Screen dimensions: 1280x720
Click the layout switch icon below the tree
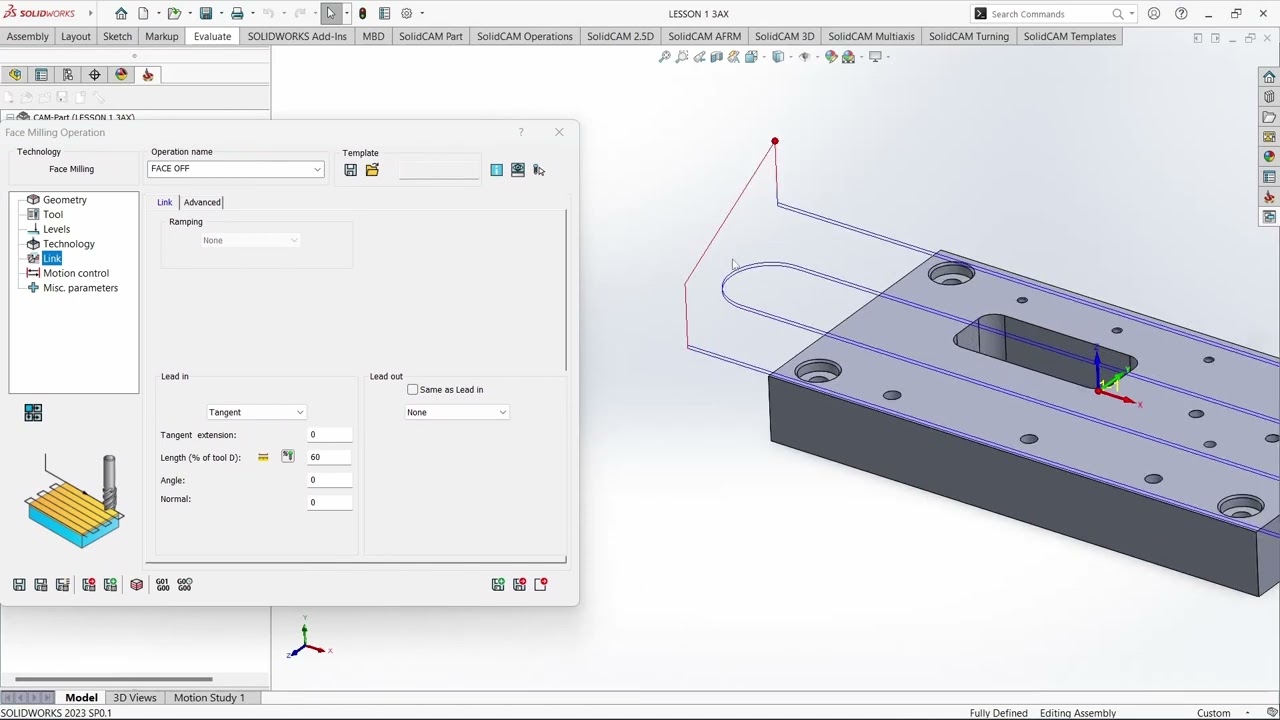pyautogui.click(x=33, y=413)
